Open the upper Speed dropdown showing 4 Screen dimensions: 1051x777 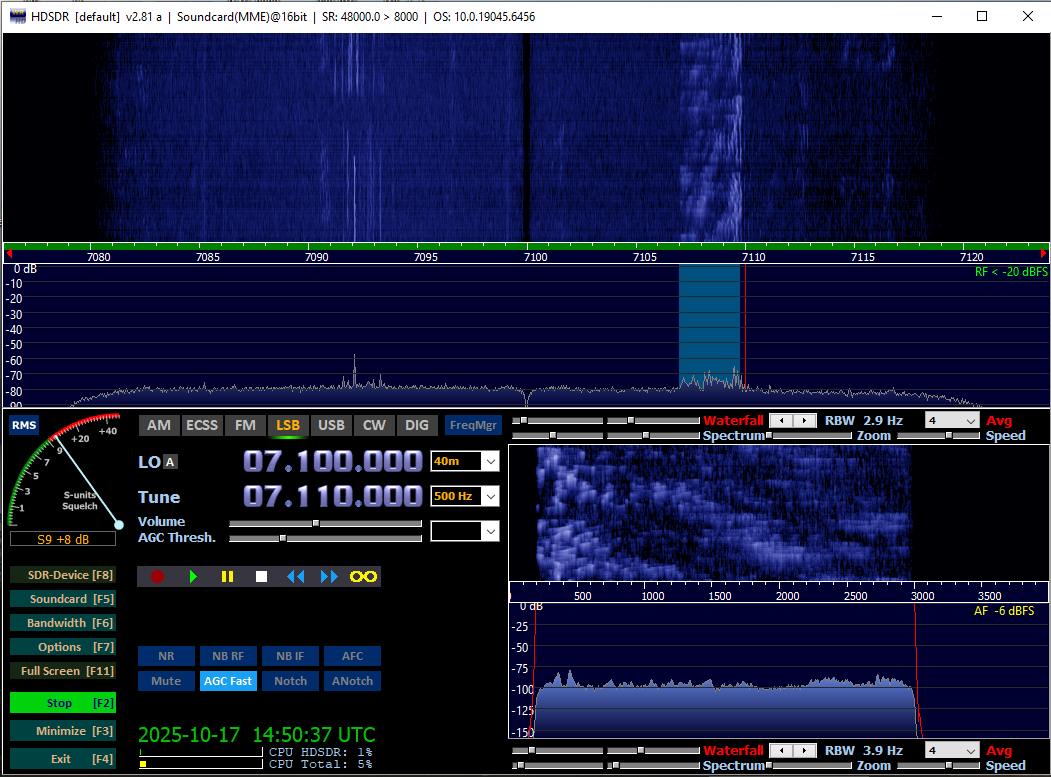click(x=969, y=421)
